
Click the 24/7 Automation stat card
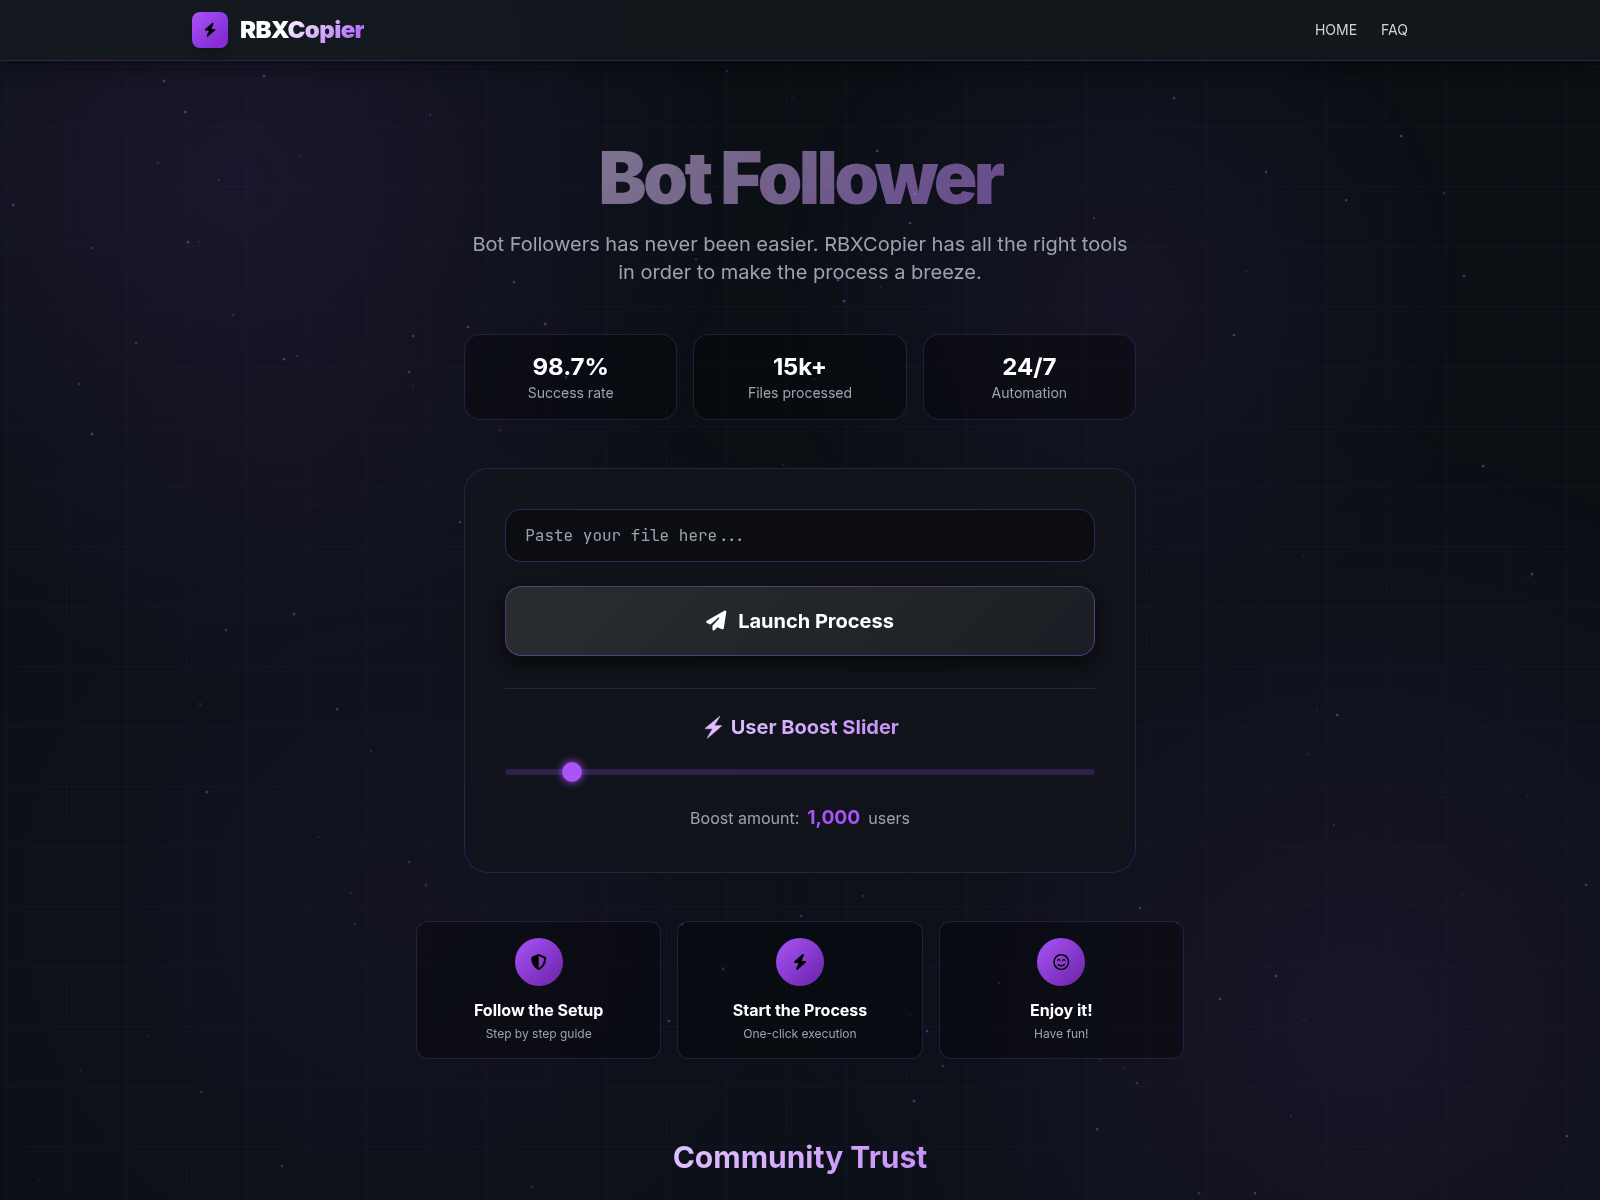[x=1029, y=377]
